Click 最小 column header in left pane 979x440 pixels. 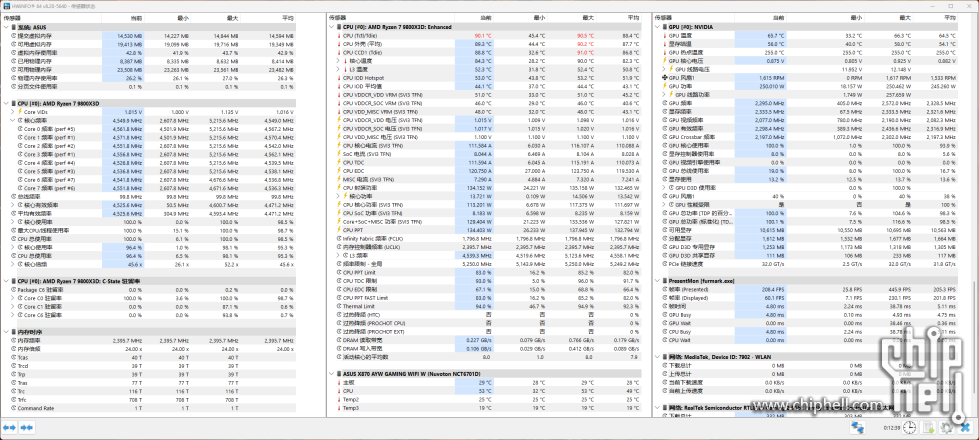click(182, 19)
